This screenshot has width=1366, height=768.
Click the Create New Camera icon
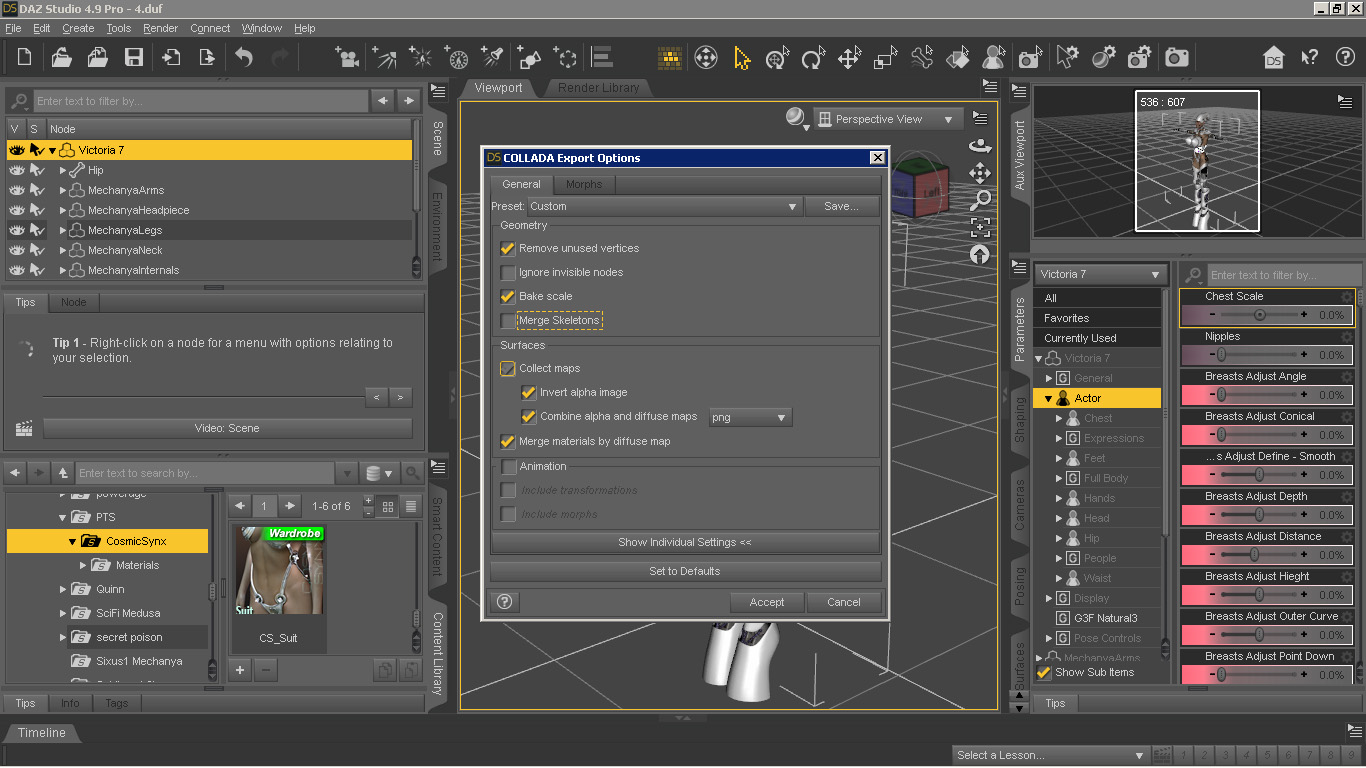pyautogui.click(x=347, y=58)
